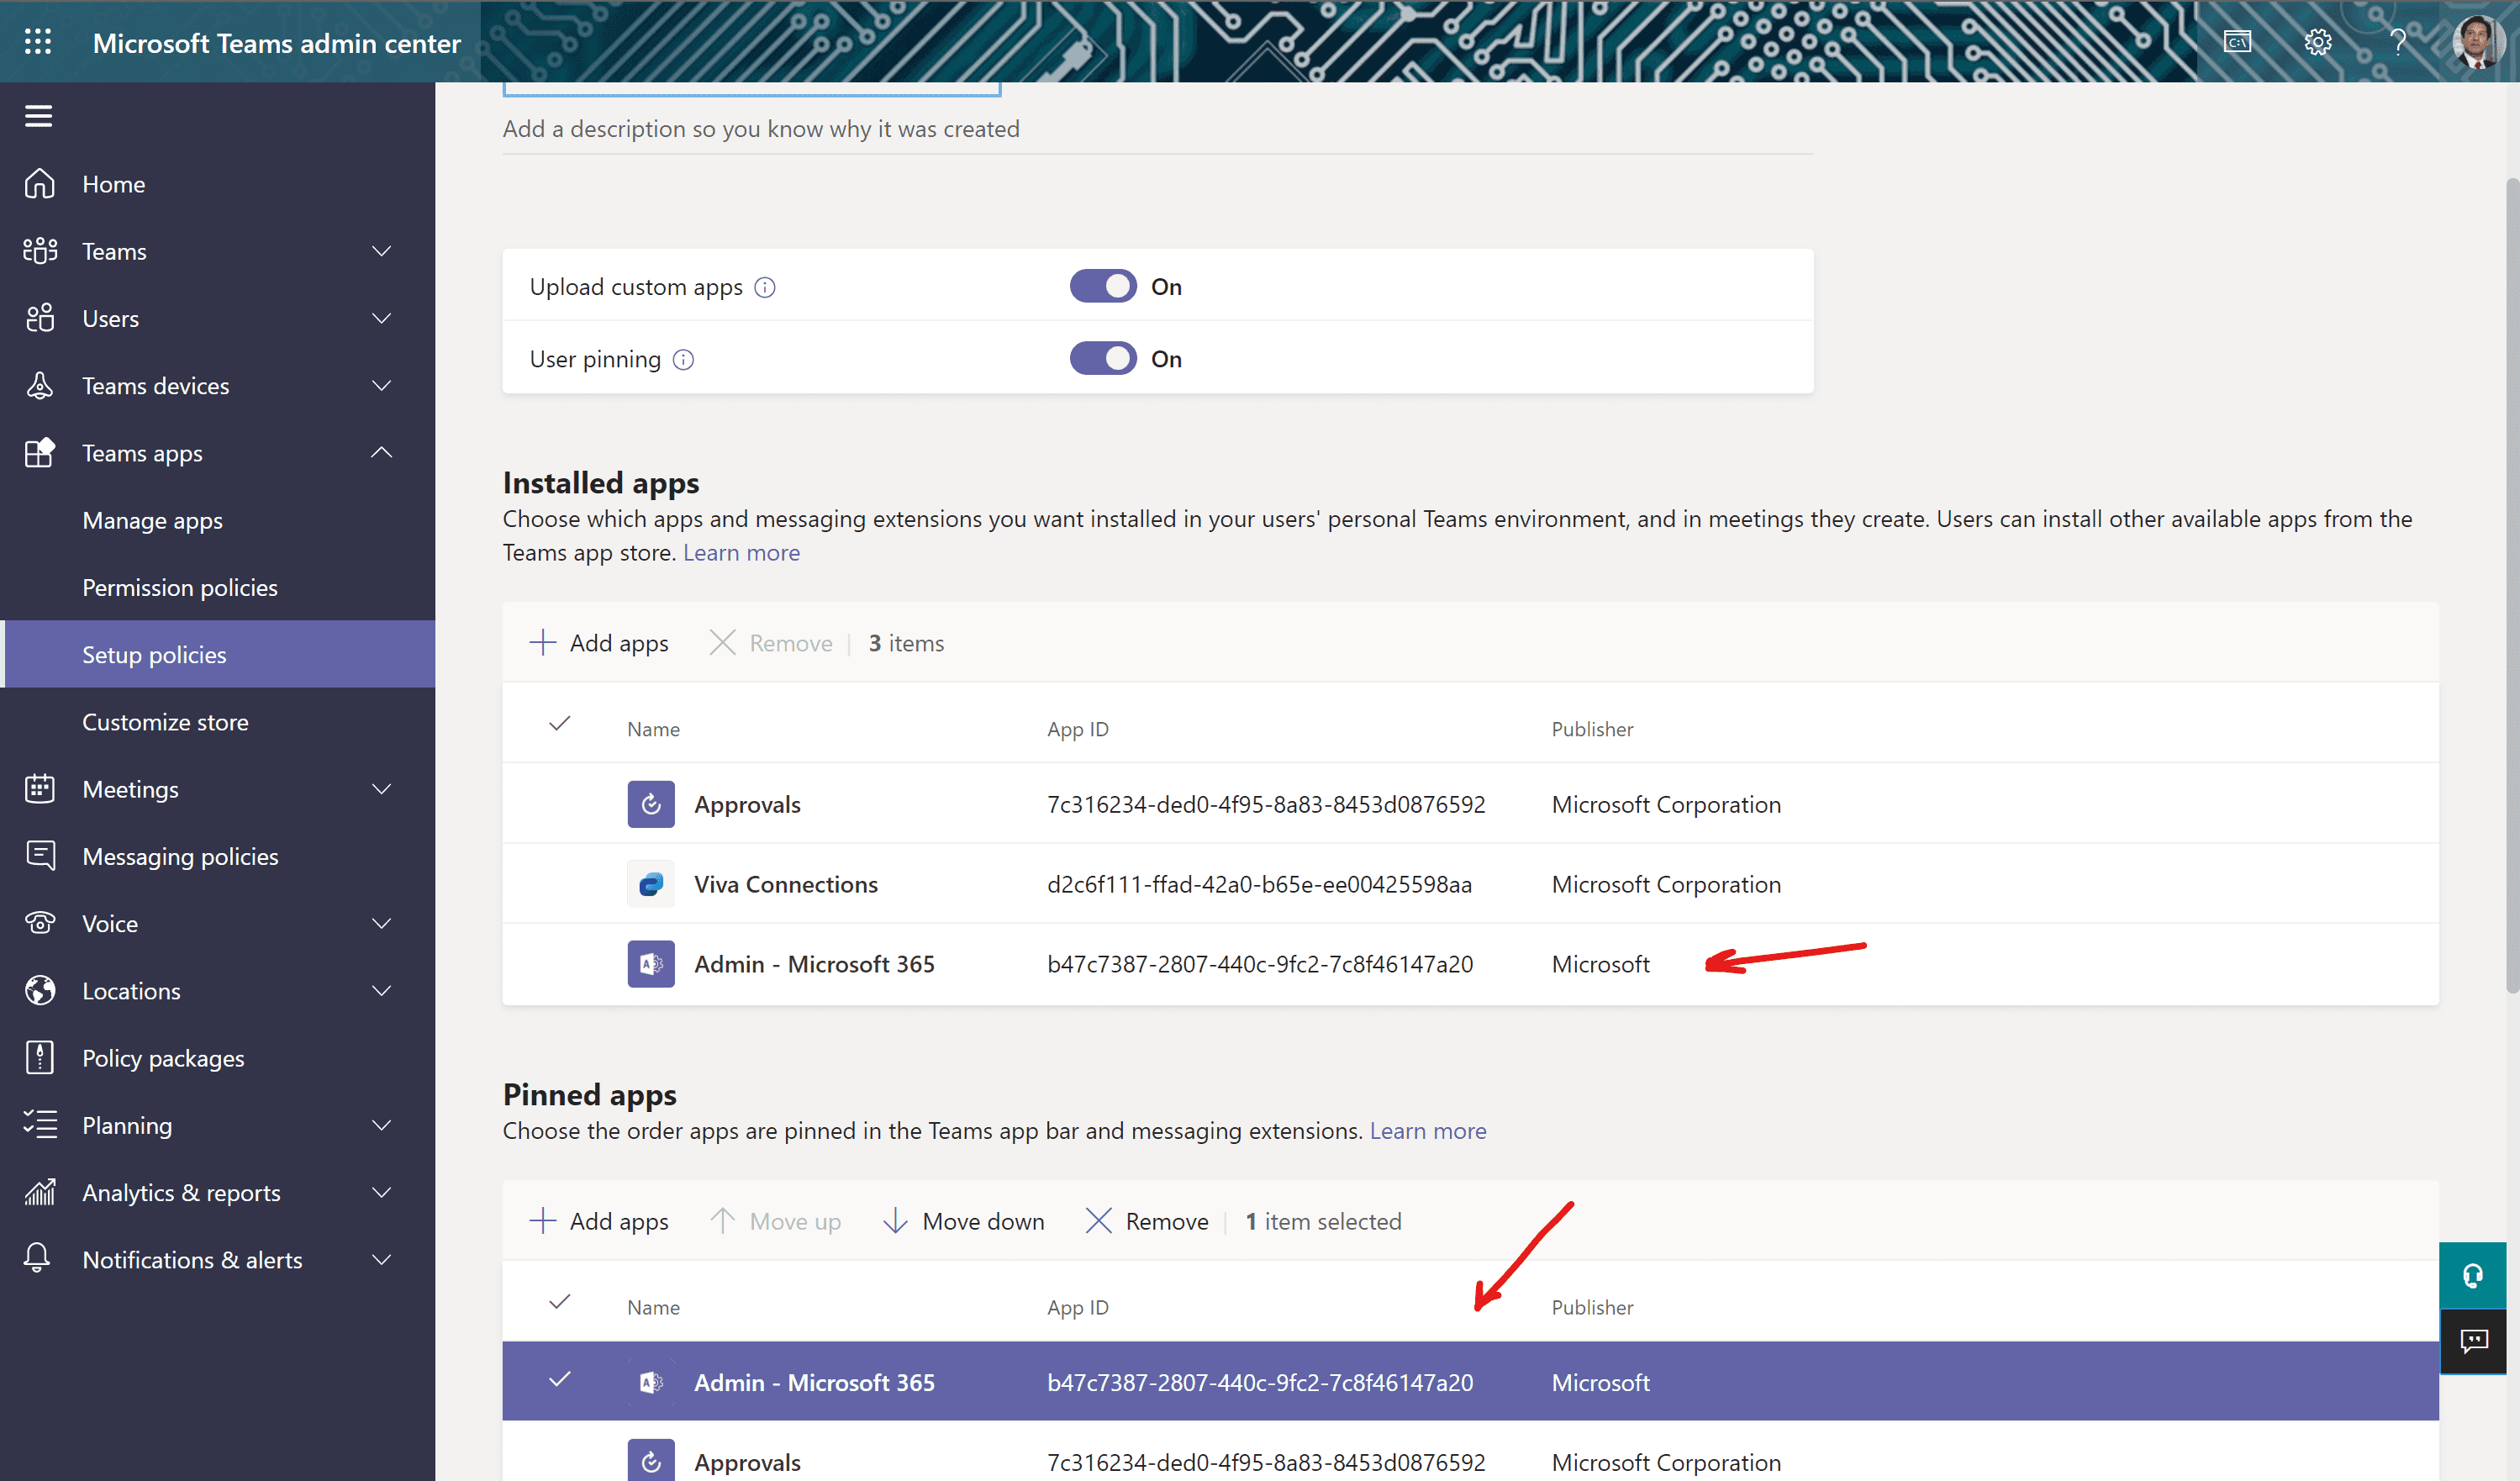Click Microsoft Teams admin center title
This screenshot has width=2520, height=1481.
coord(277,43)
